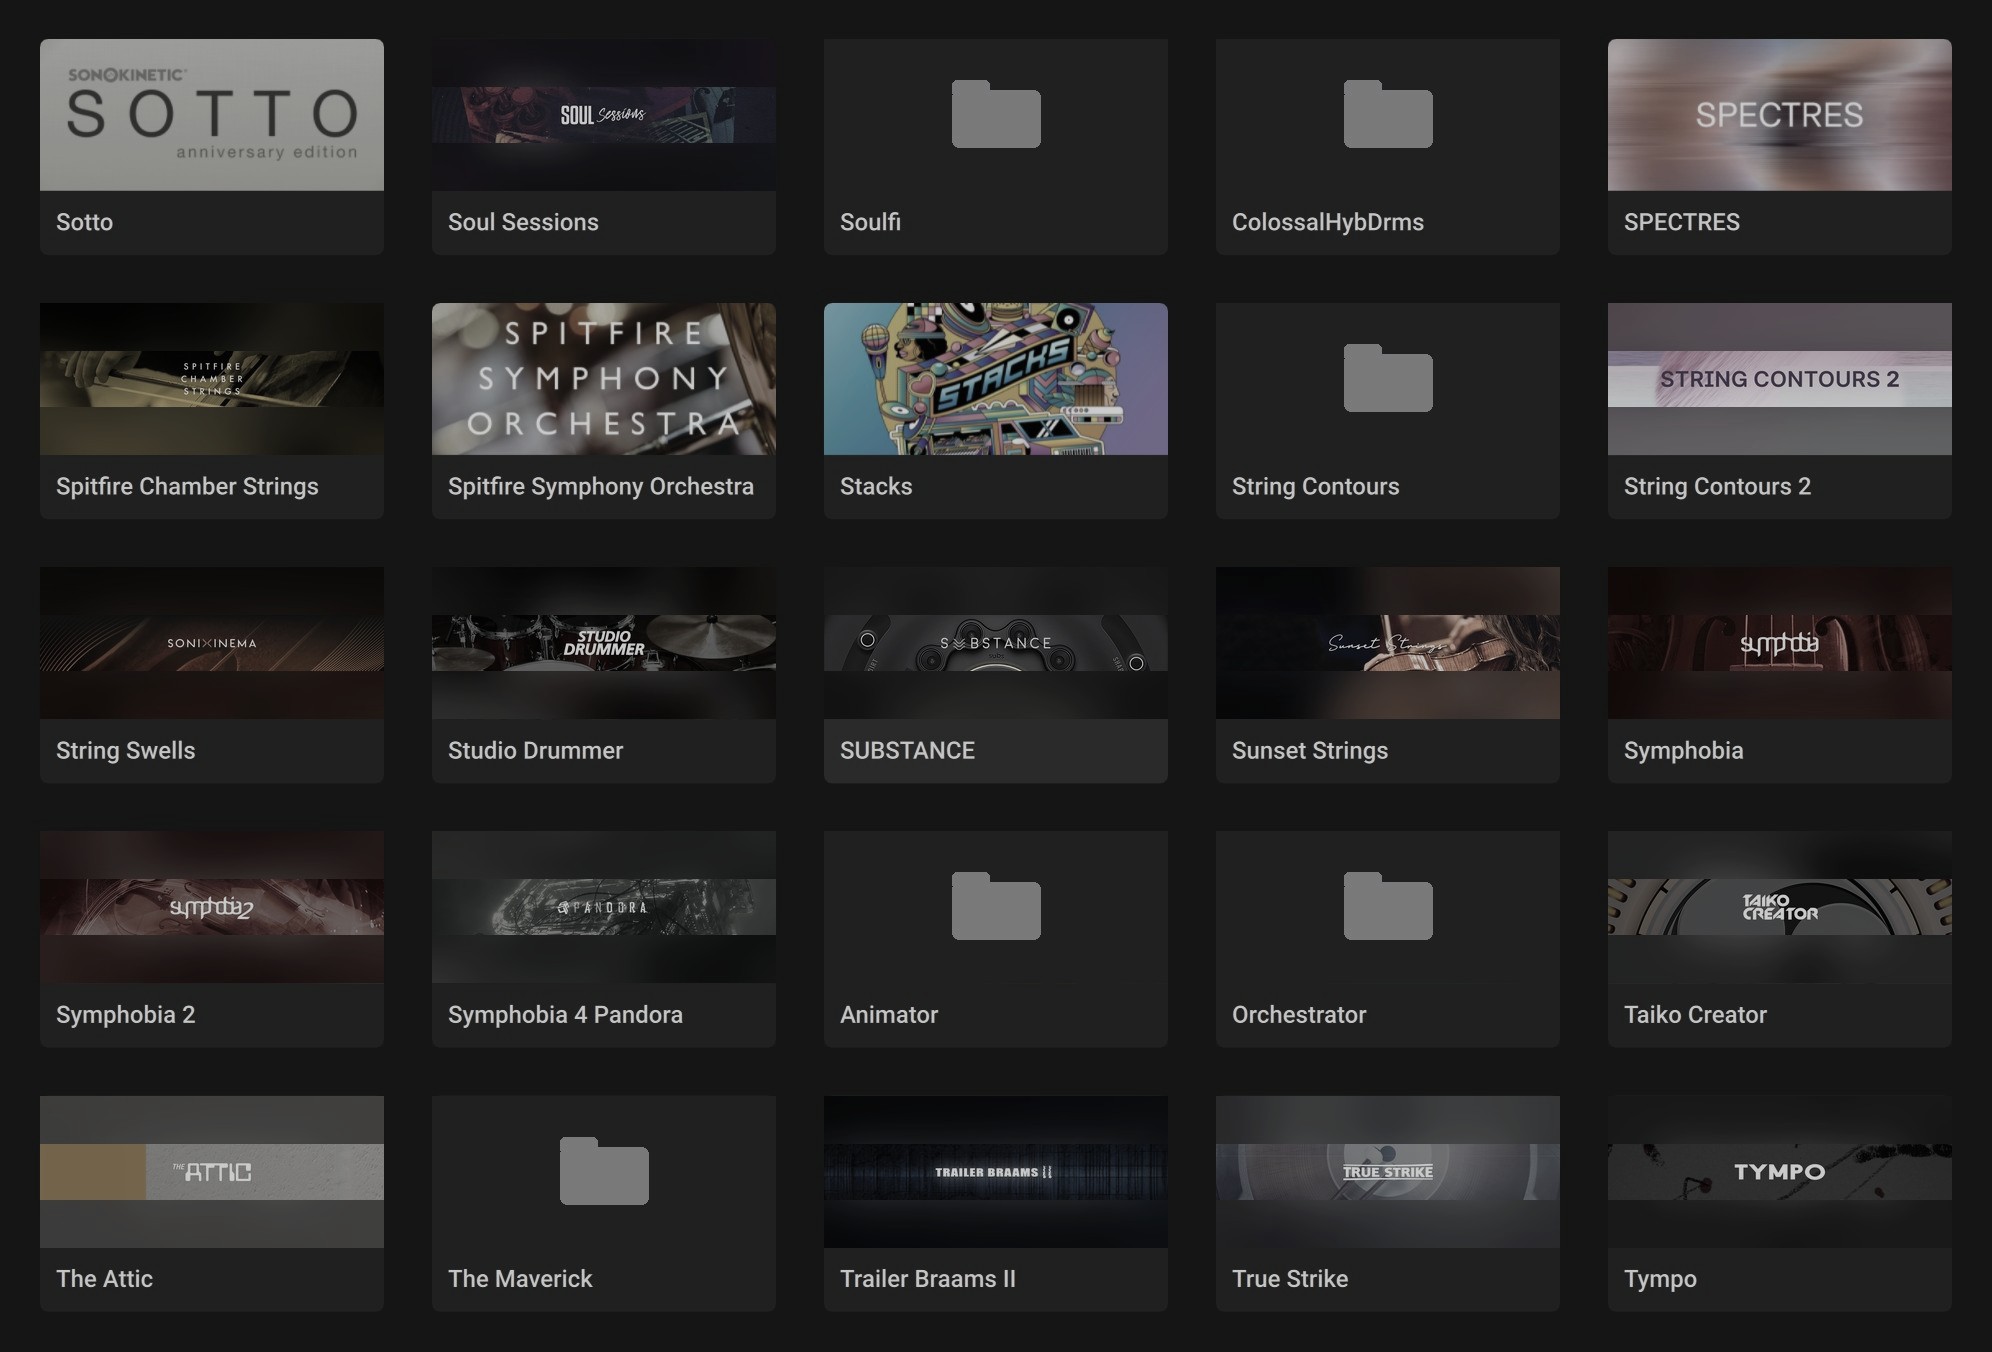Open the Orchestrator folder icon
This screenshot has width=1992, height=1352.
(x=1388, y=906)
